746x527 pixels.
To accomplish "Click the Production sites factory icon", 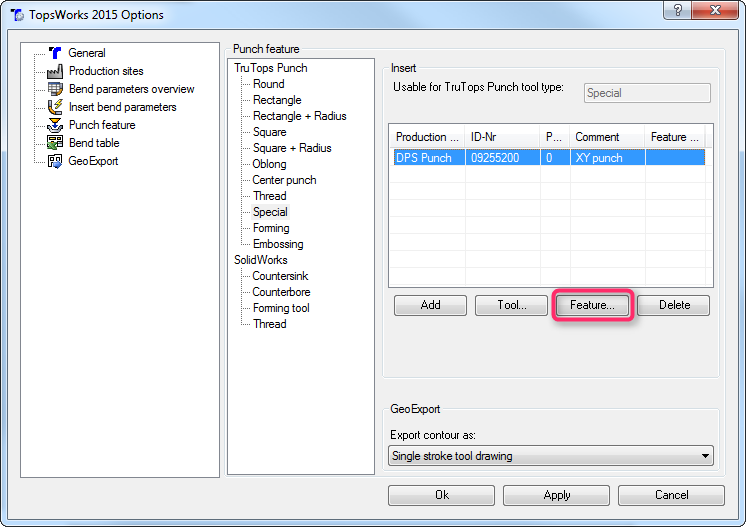I will click(56, 71).
